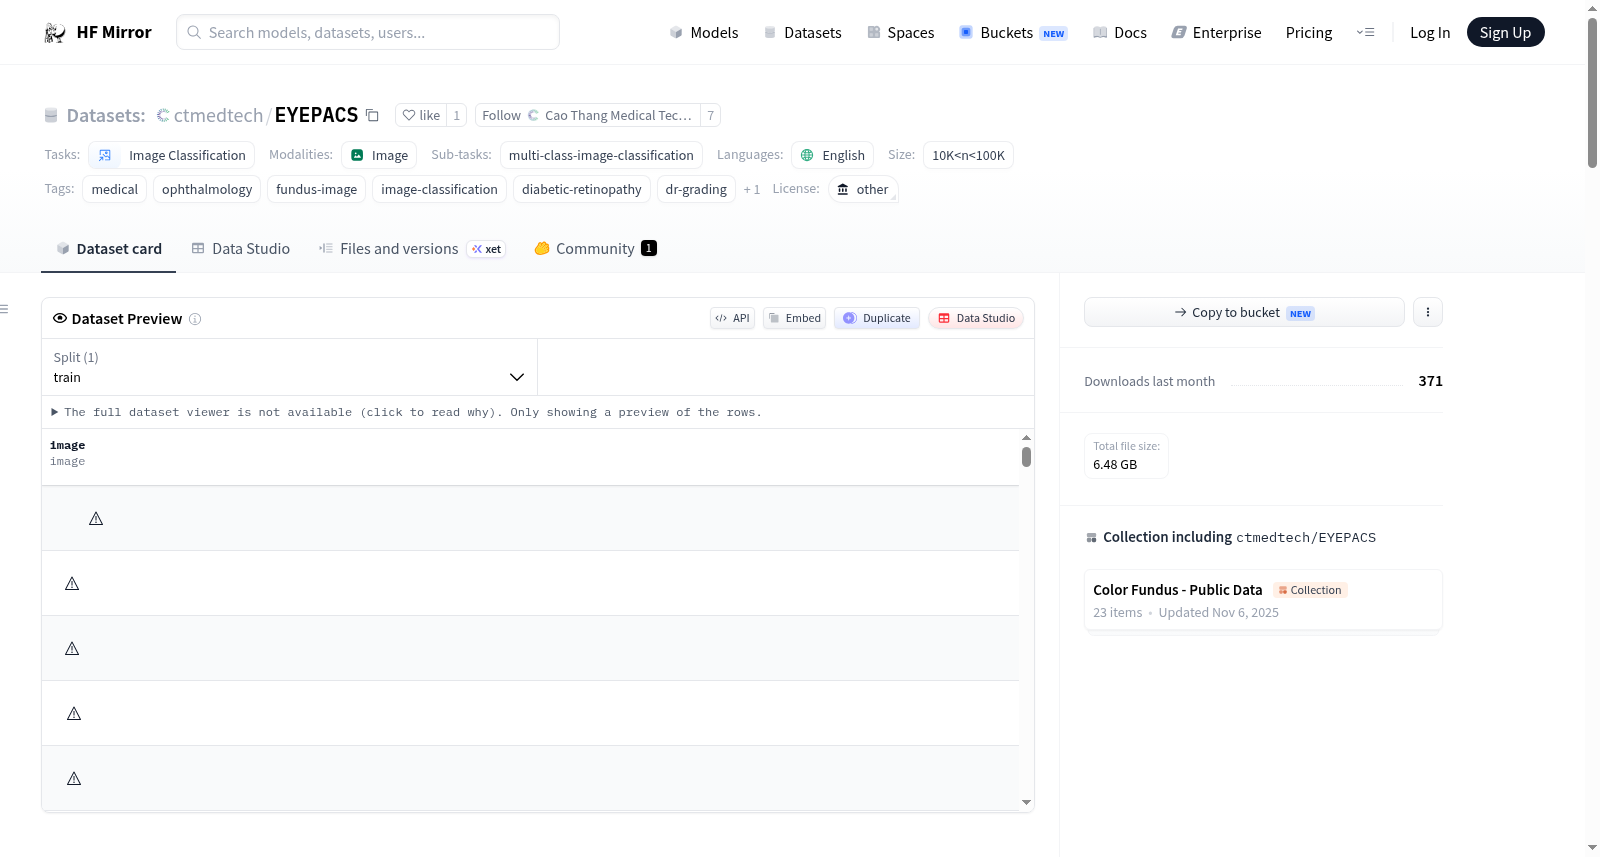Click the like count number
The image size is (1600, 857).
click(x=456, y=116)
